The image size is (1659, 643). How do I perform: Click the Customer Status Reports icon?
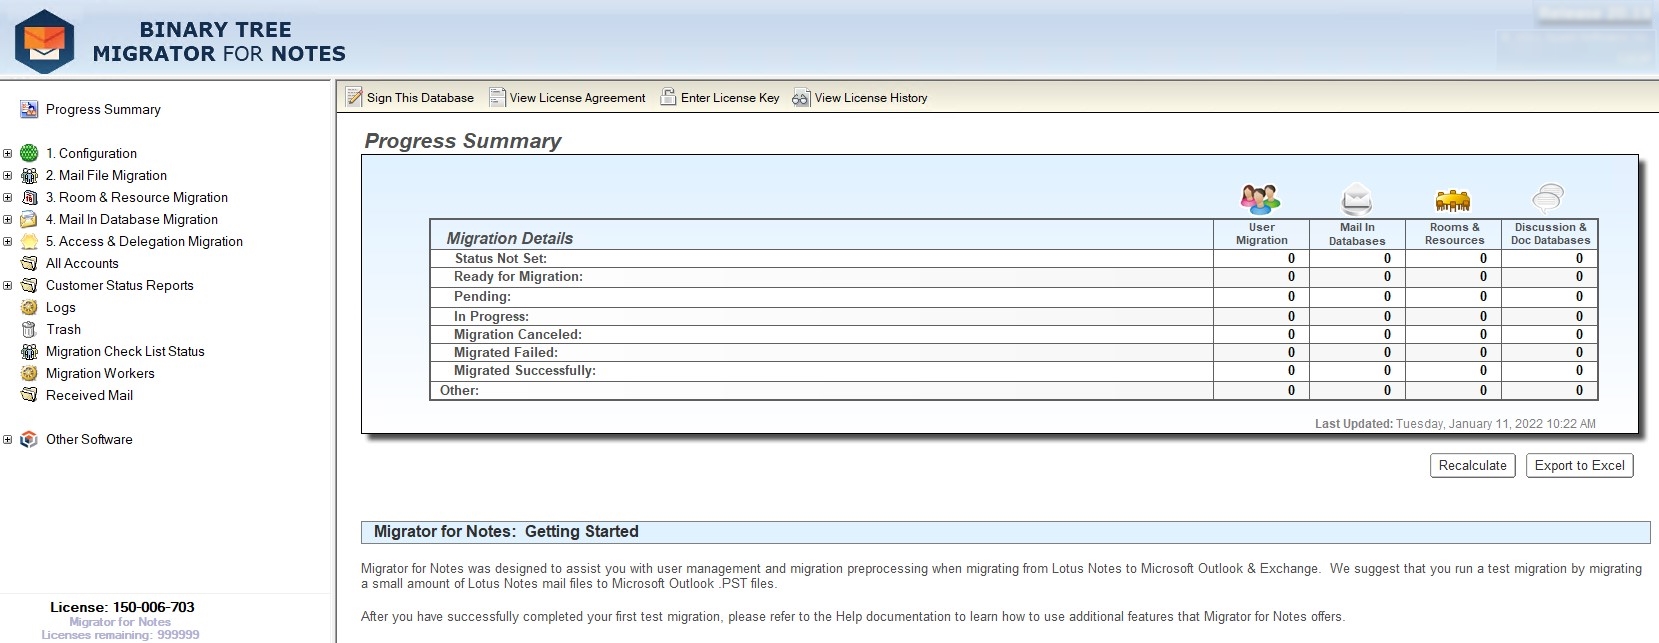coord(29,285)
